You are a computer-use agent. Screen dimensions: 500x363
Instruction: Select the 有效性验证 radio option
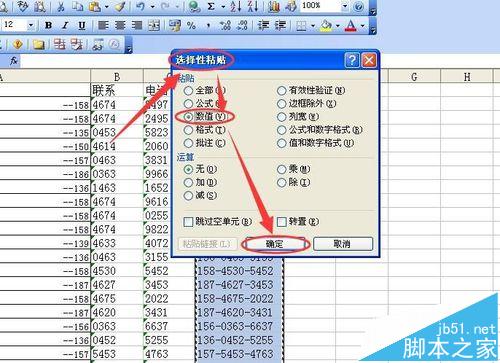tap(282, 90)
